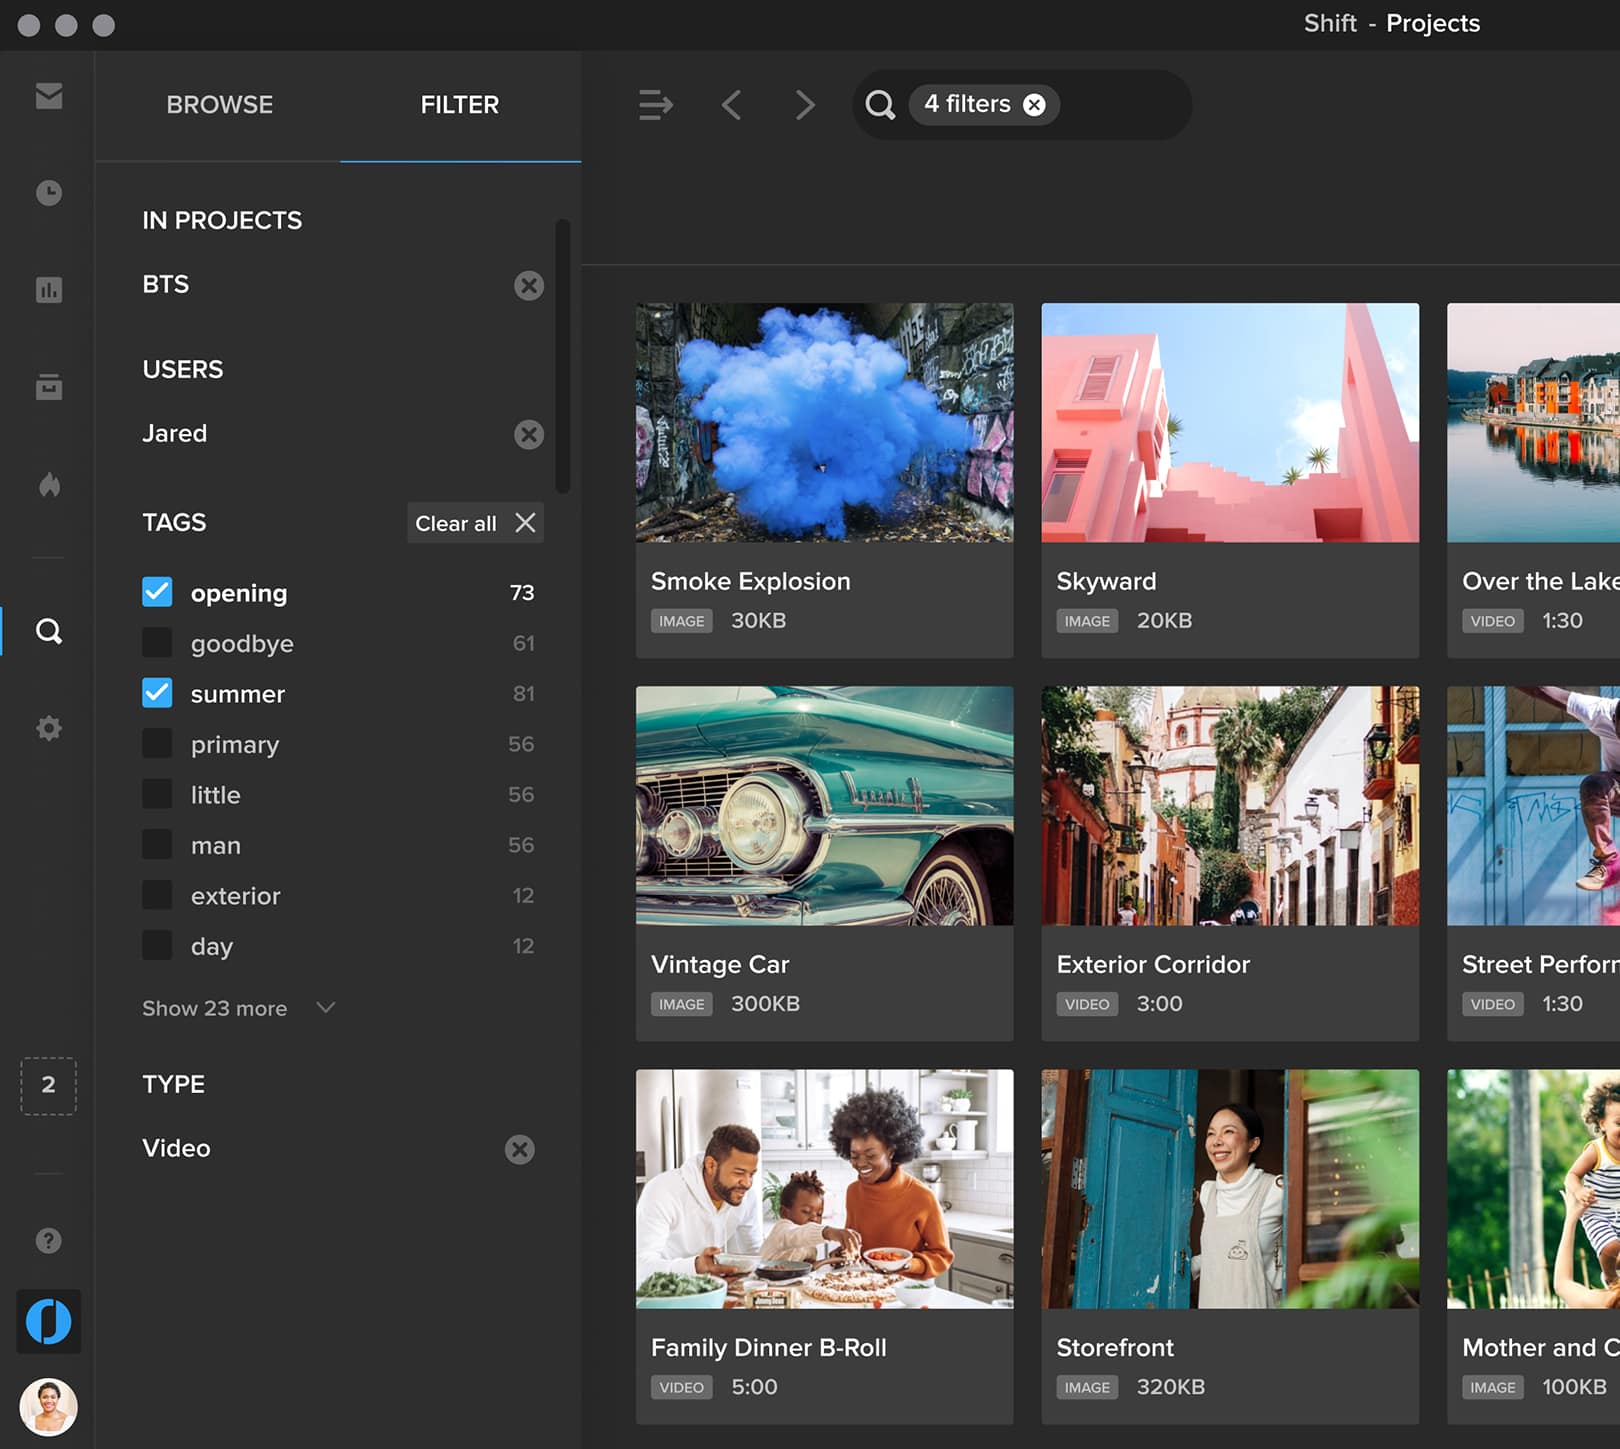Open the Family Dinner B-Roll thumbnail
1620x1449 pixels.
tap(824, 1189)
